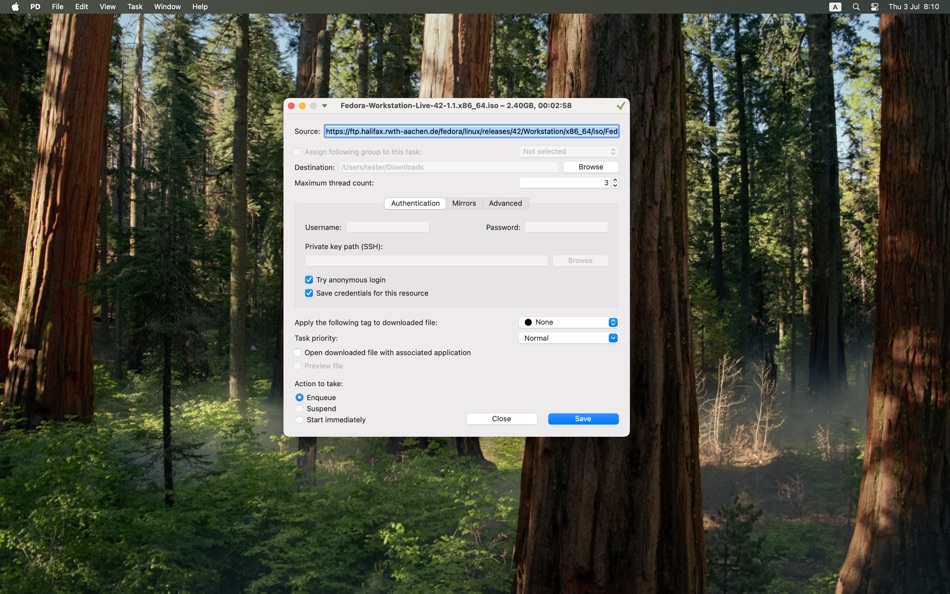This screenshot has width=950, height=594.
Task: Select the Enqueue radio button
Action: pyautogui.click(x=299, y=398)
